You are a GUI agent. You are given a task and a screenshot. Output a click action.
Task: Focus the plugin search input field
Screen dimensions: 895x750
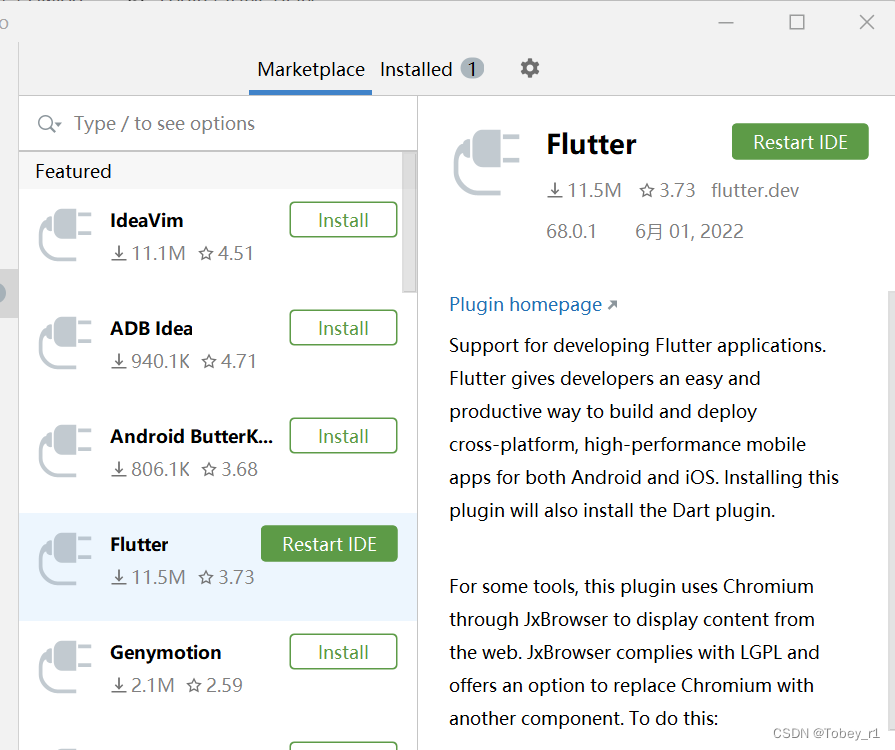(218, 123)
